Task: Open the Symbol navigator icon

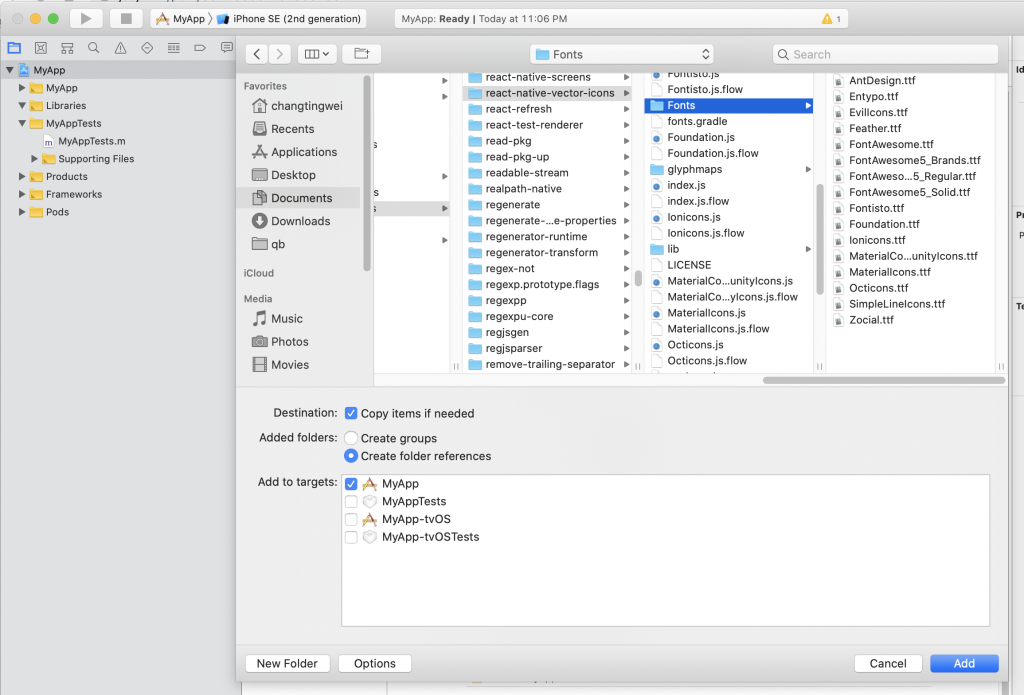Action: (x=67, y=48)
